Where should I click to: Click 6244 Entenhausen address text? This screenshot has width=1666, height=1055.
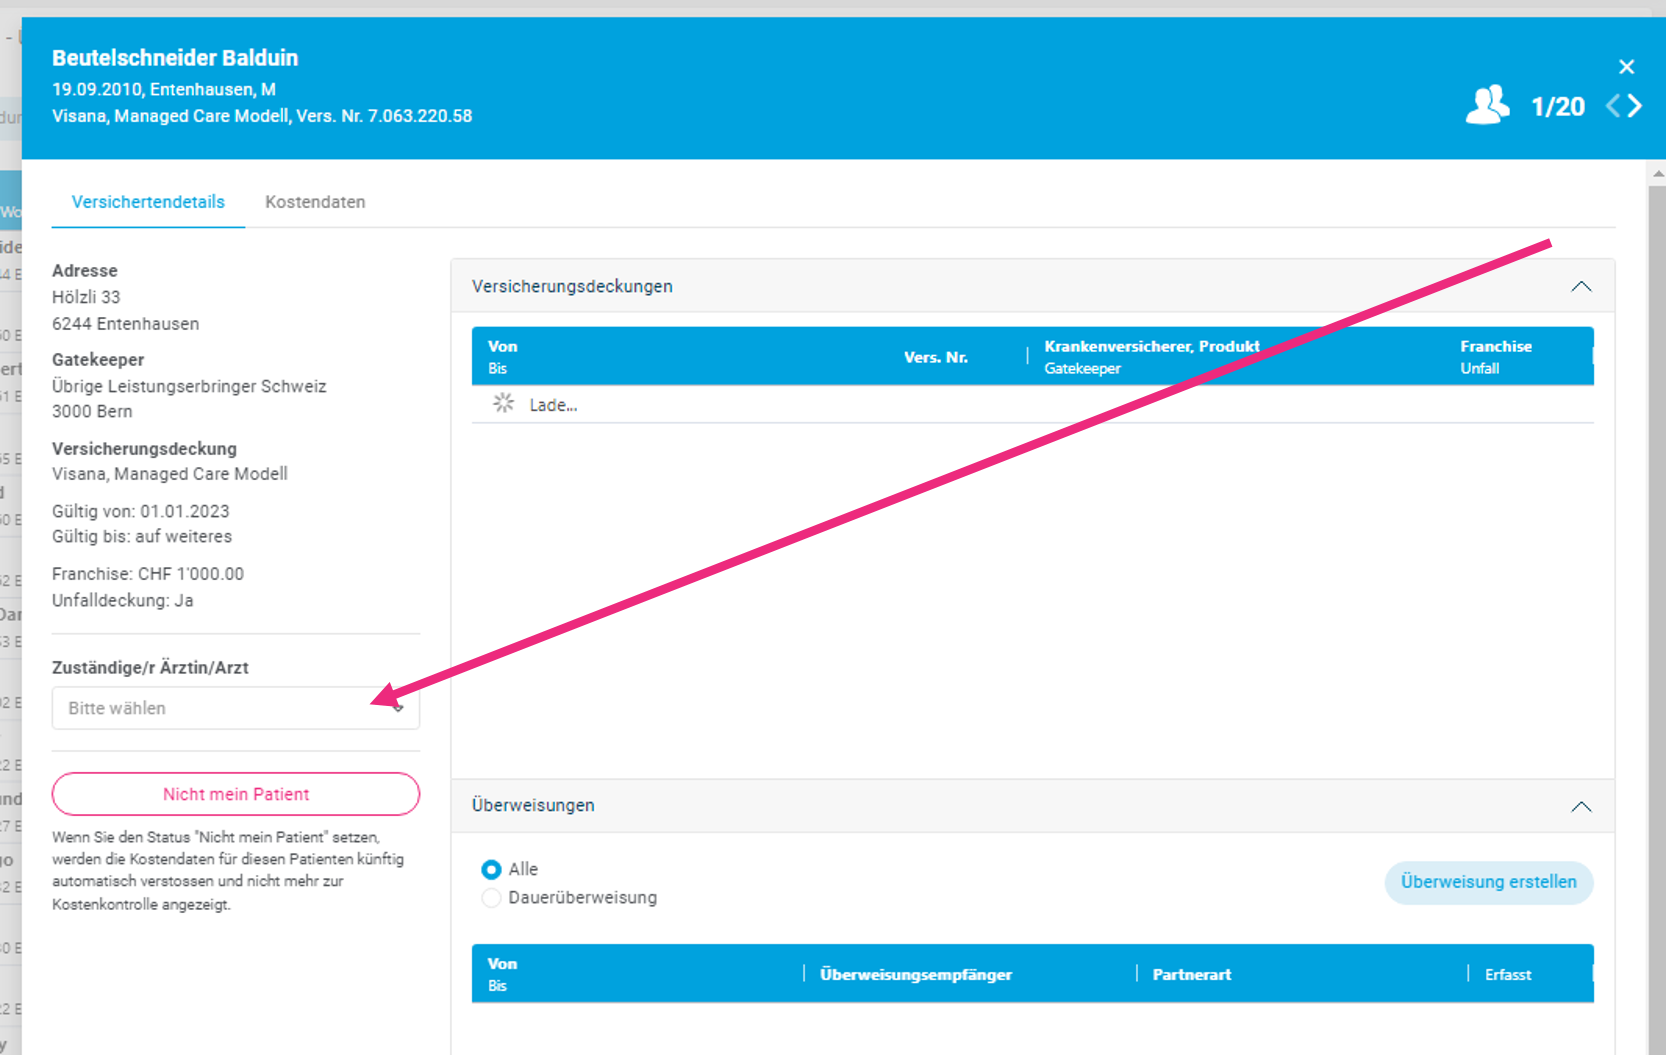126,324
